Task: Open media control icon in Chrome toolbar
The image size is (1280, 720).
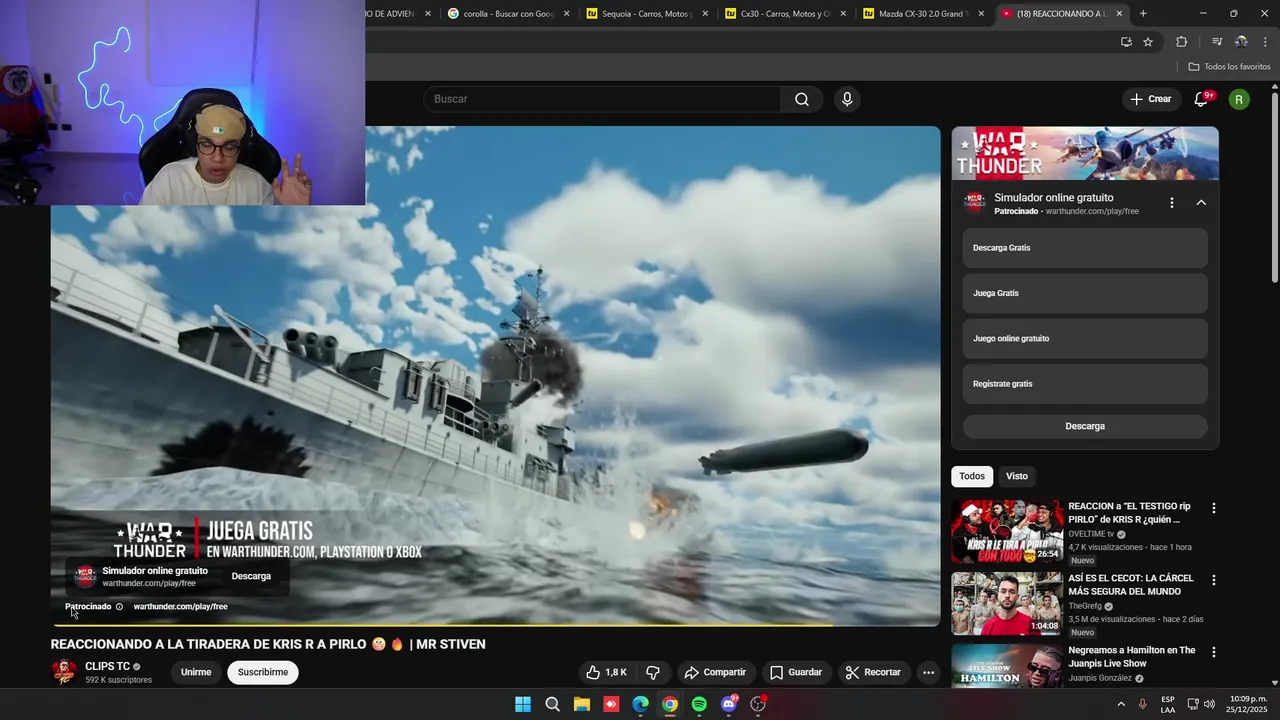Action: click(1217, 42)
